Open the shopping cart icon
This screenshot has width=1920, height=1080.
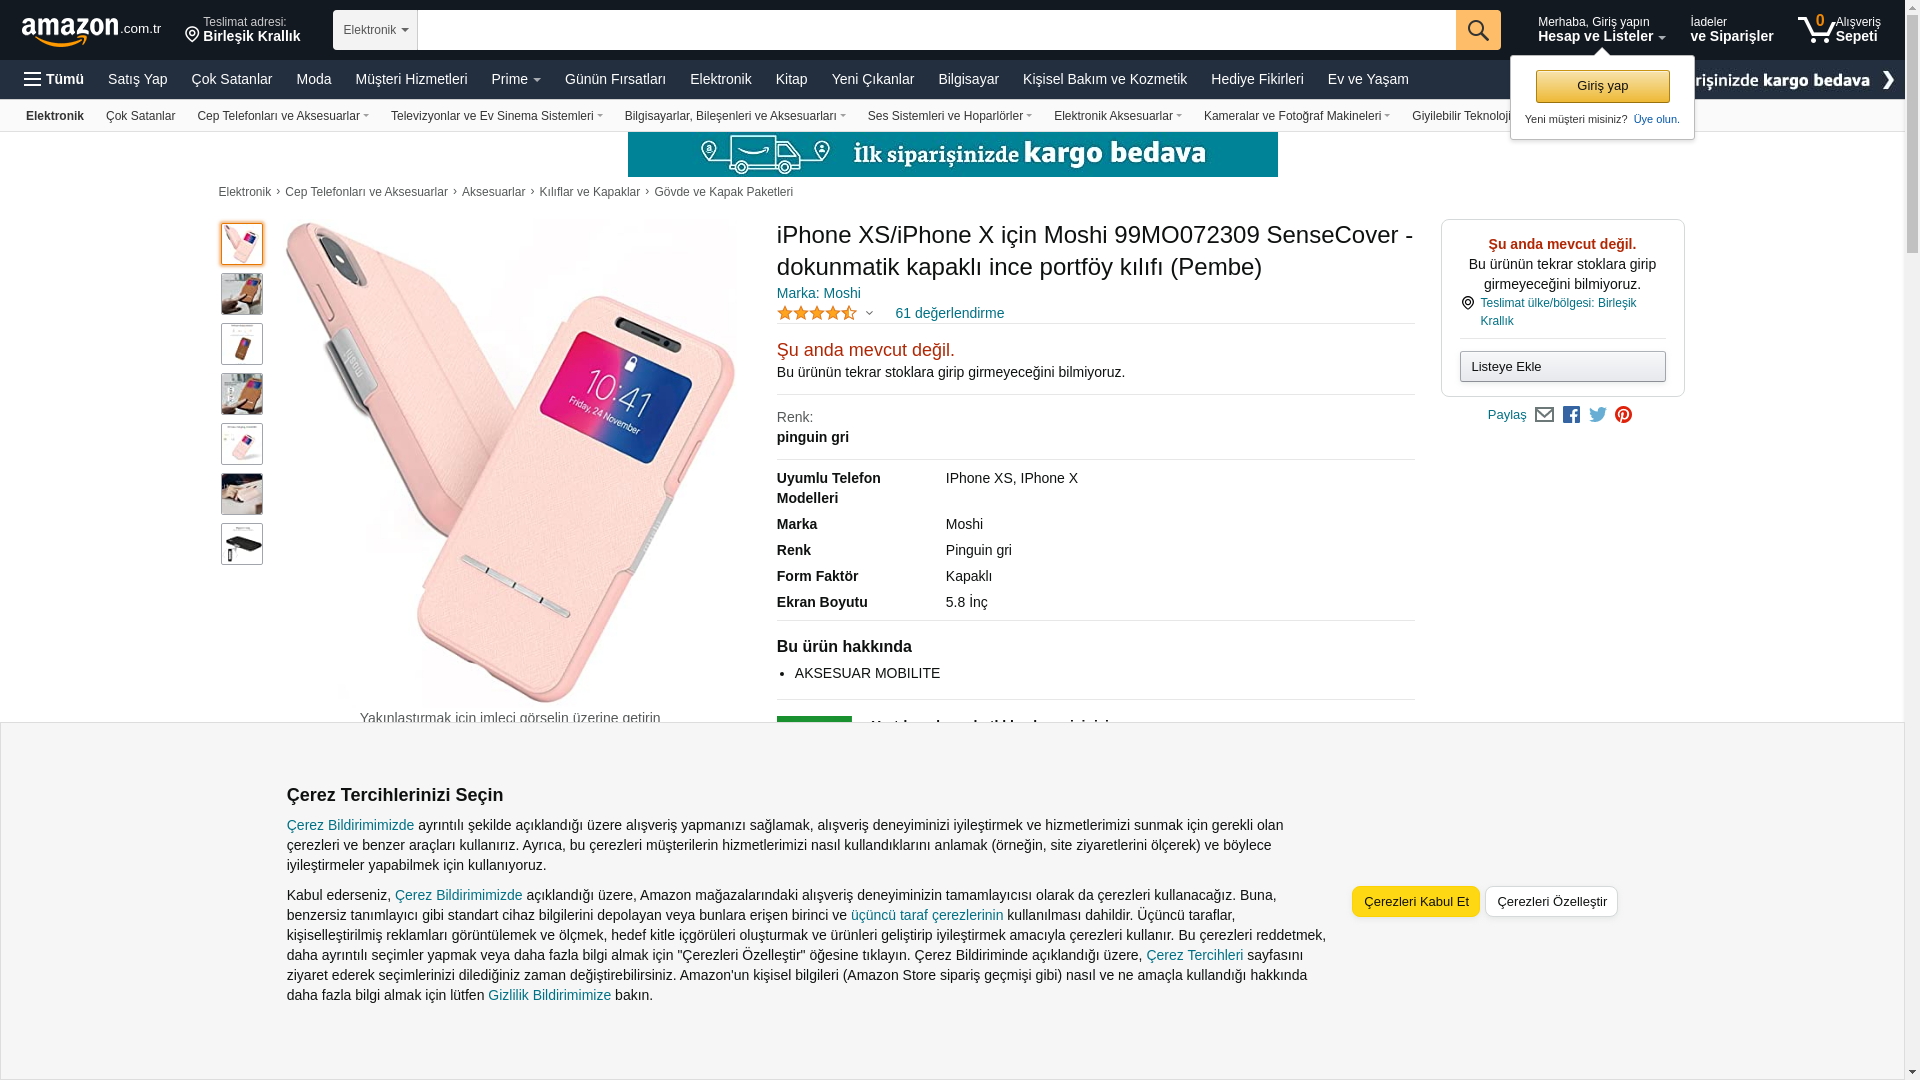[1816, 29]
